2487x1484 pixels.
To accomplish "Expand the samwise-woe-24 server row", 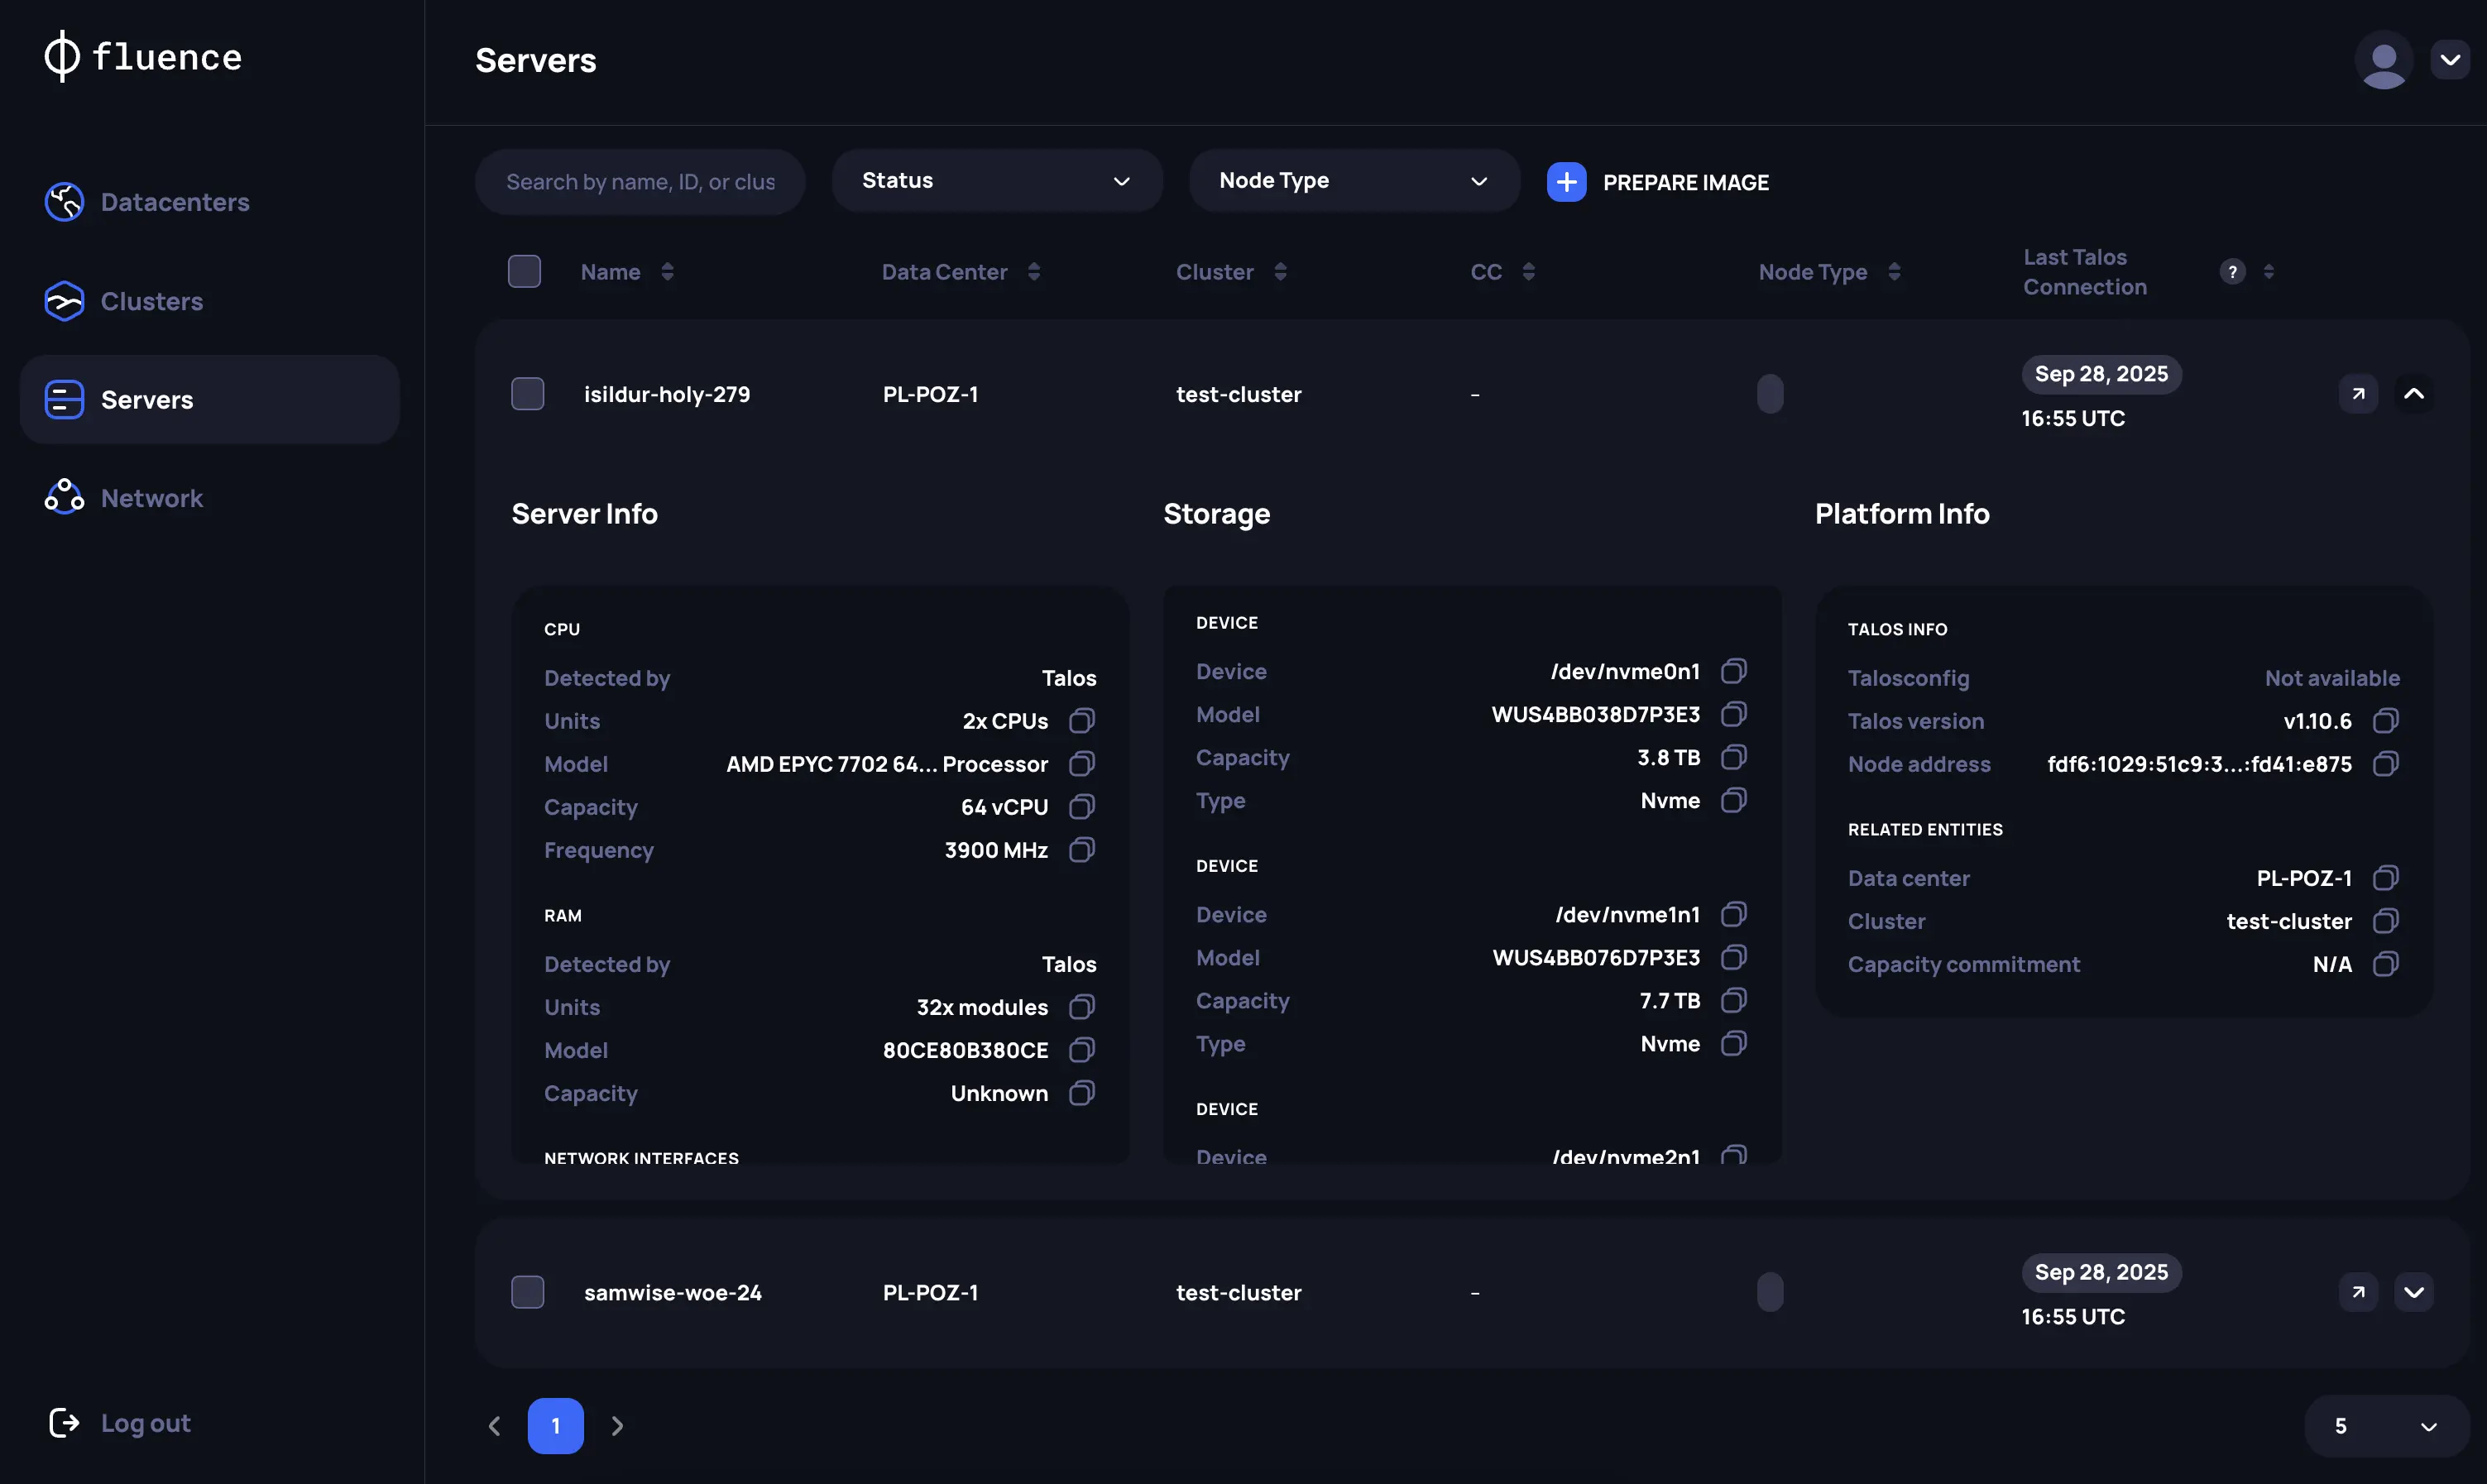I will (2413, 1292).
